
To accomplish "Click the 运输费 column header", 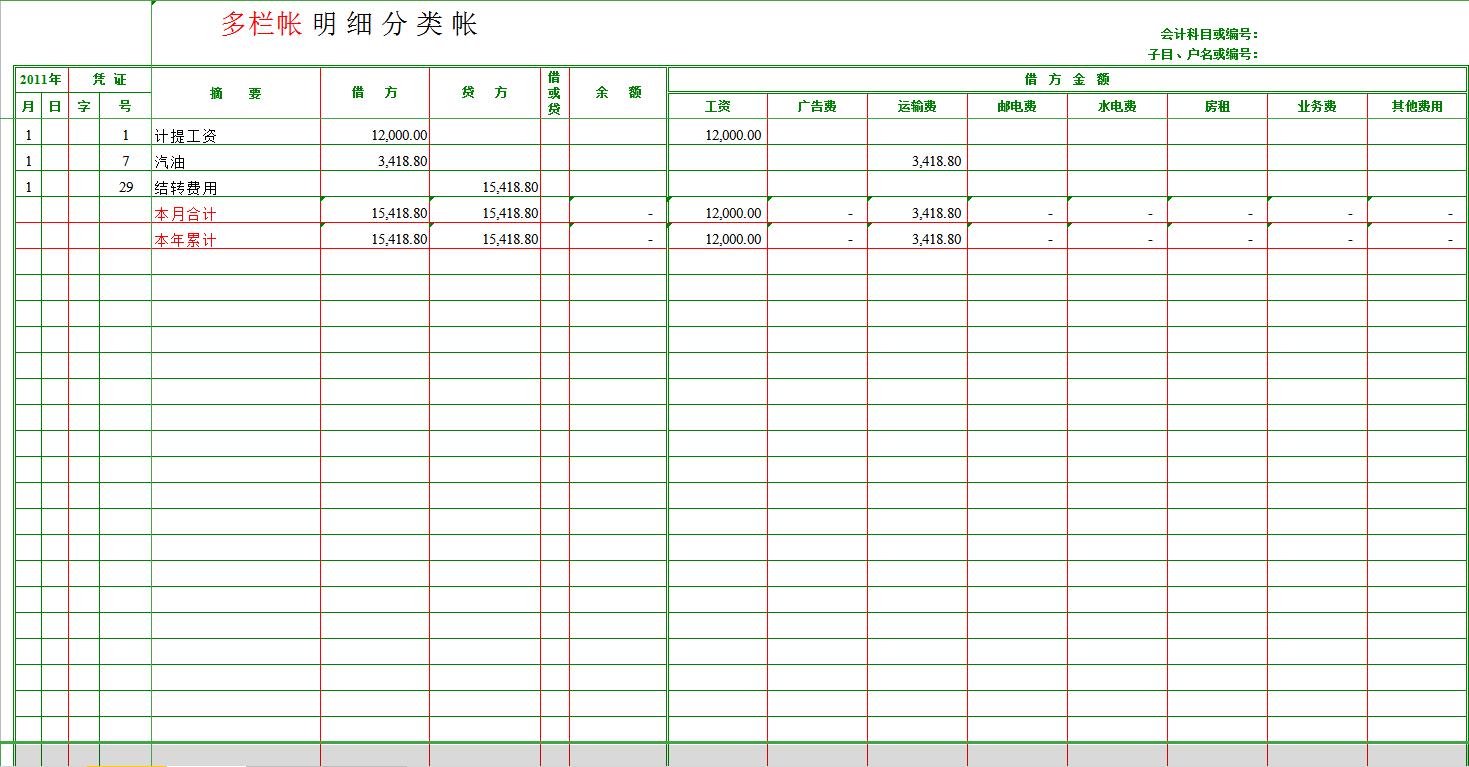I will coord(916,105).
